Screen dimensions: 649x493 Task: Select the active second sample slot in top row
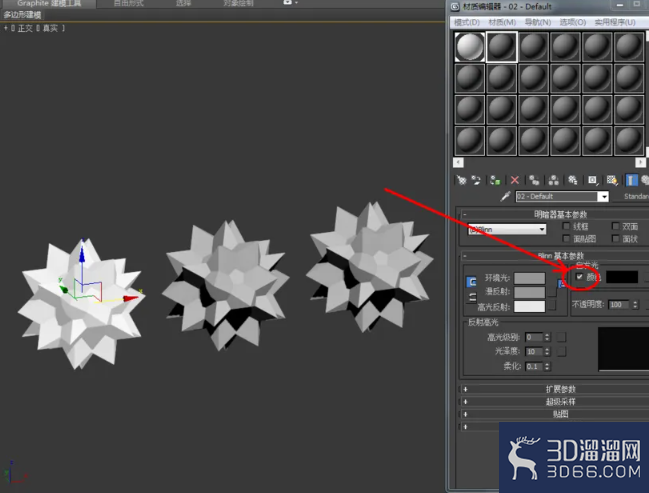pyautogui.click(x=502, y=47)
